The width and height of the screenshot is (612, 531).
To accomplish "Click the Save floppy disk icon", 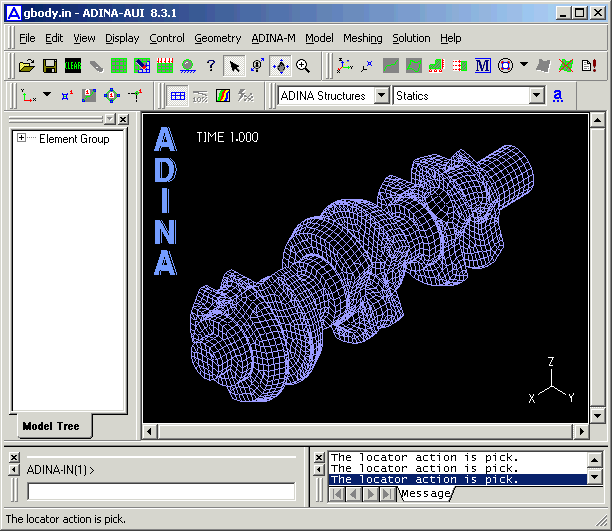I will pos(50,66).
